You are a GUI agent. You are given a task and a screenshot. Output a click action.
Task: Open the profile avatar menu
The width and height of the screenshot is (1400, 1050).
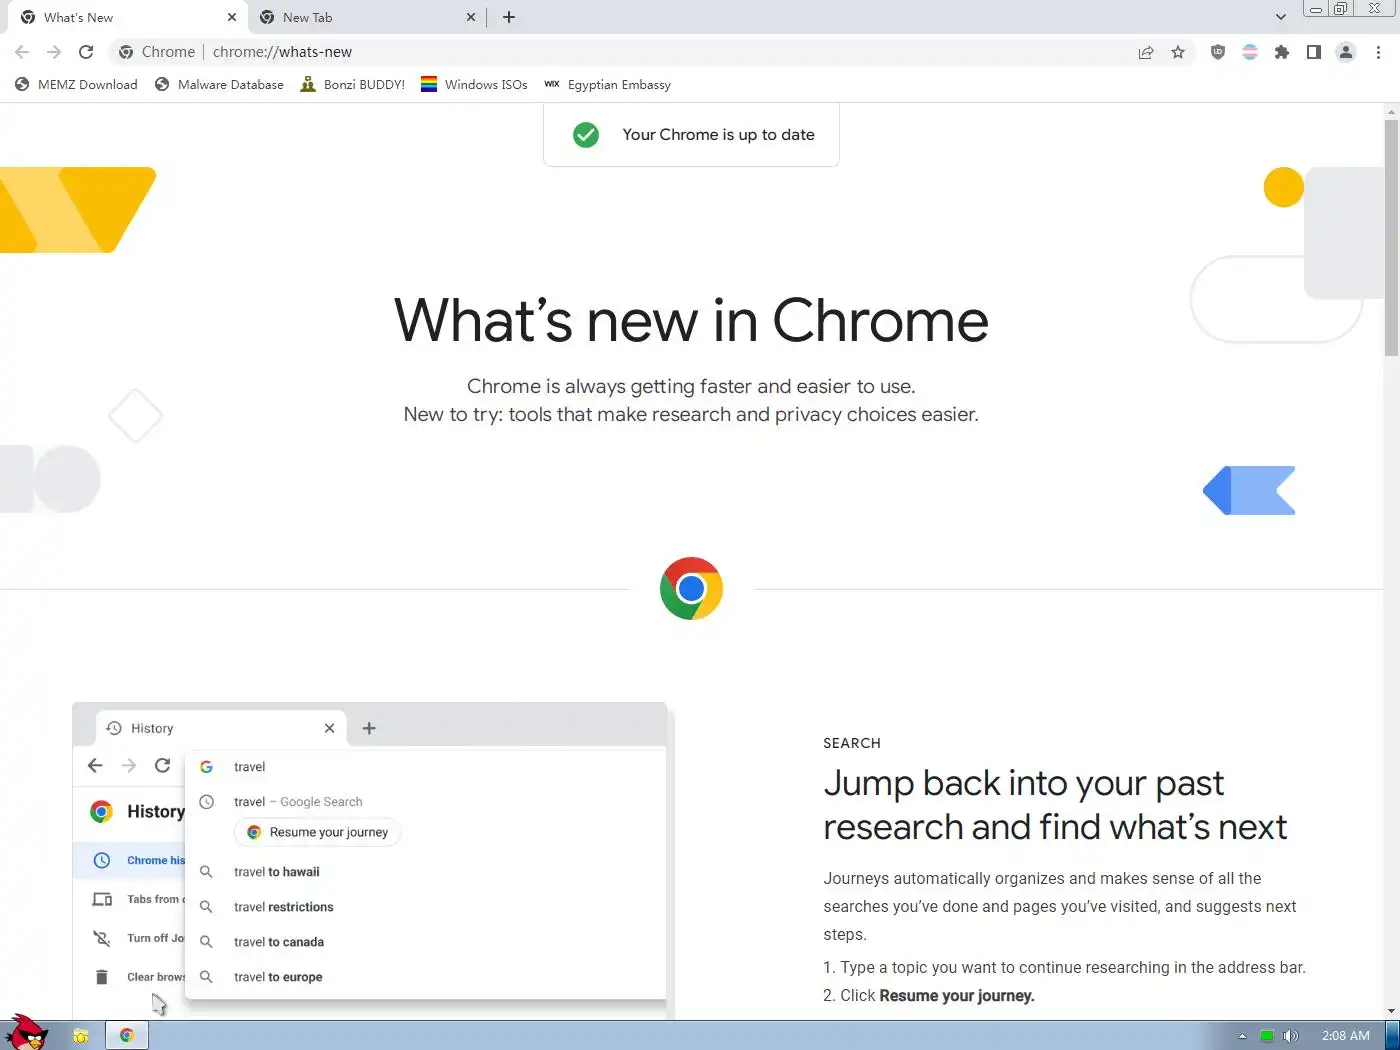coord(1346,52)
